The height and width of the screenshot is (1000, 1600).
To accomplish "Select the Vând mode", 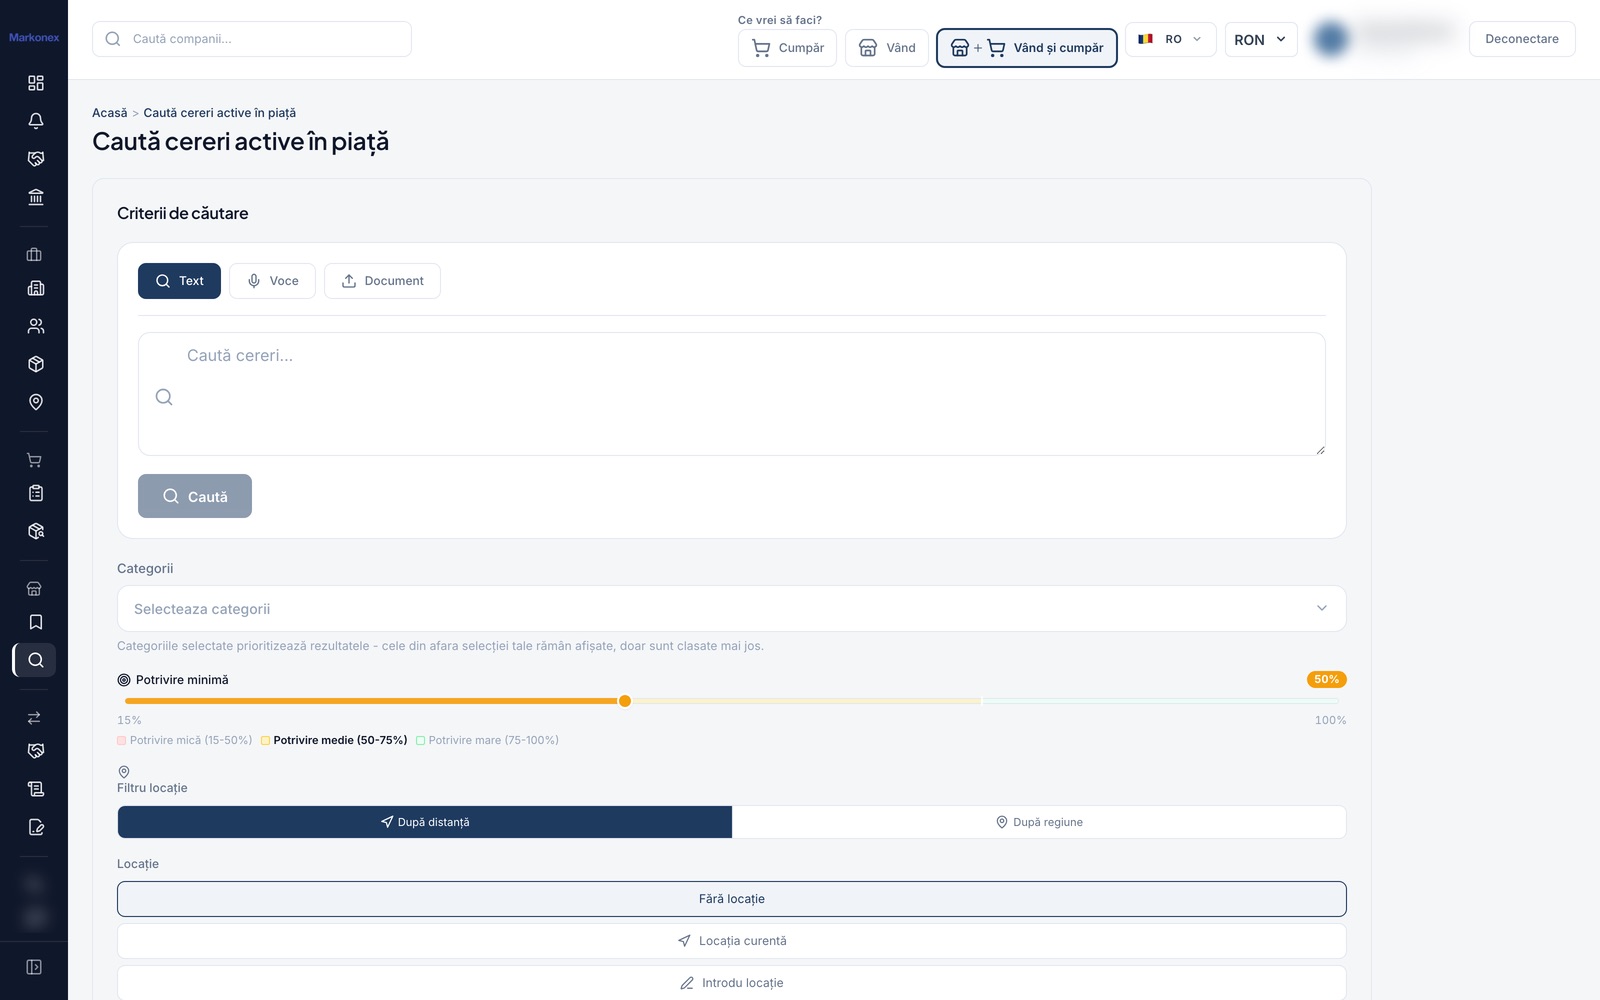I will tap(887, 48).
